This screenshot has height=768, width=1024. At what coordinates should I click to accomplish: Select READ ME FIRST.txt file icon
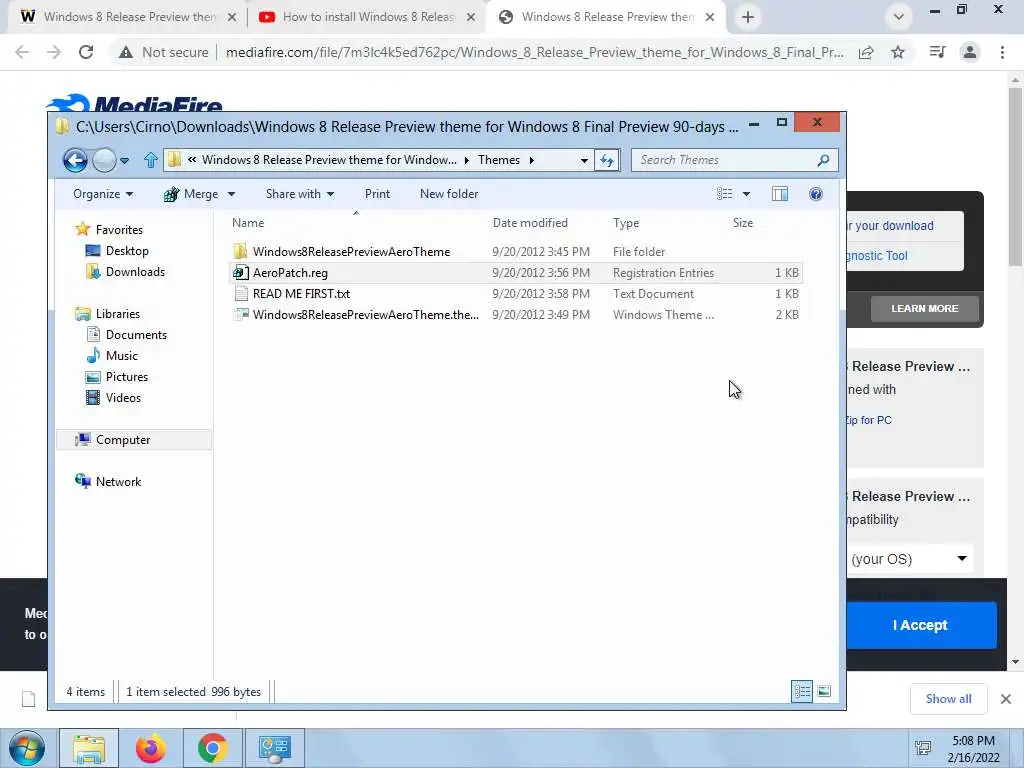click(x=241, y=294)
